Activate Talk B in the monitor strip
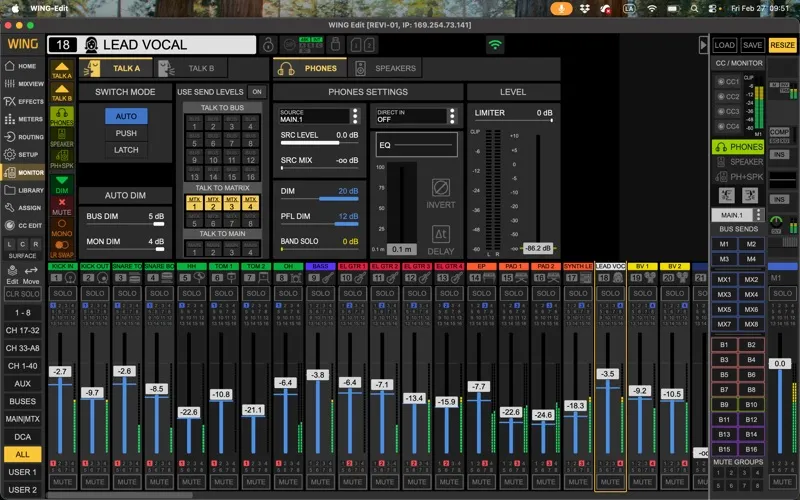The image size is (800, 500). click(62, 92)
